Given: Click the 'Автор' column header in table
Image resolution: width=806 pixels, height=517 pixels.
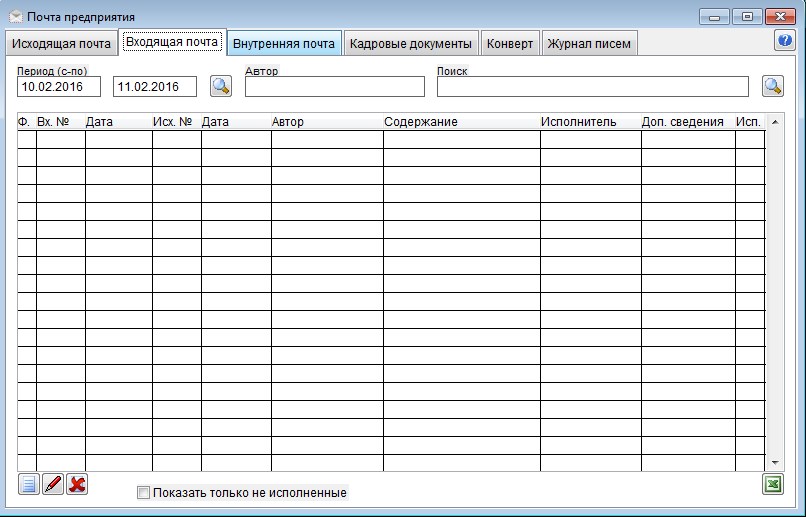Looking at the screenshot, I should pos(327,122).
